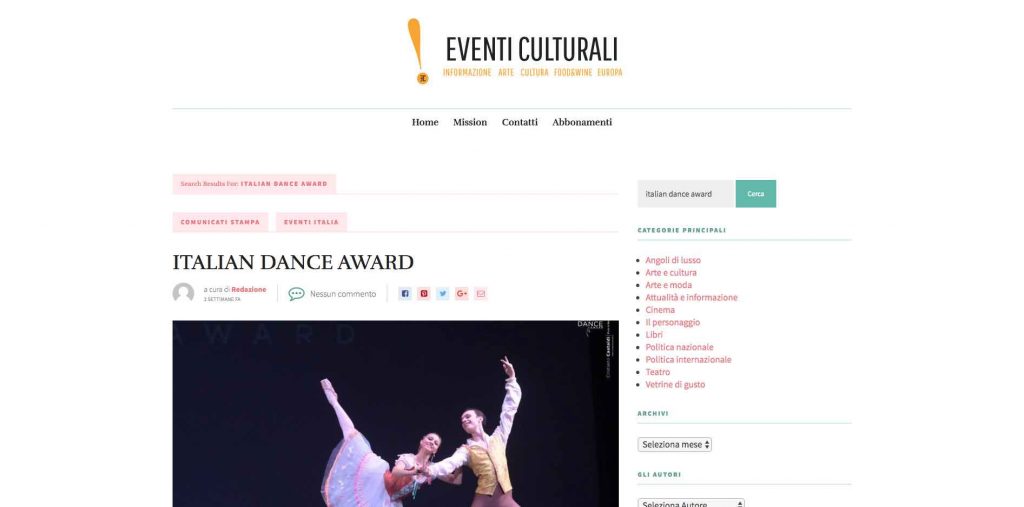Share the article on Twitter
Screen dimensions: 1024x507
pos(443,294)
